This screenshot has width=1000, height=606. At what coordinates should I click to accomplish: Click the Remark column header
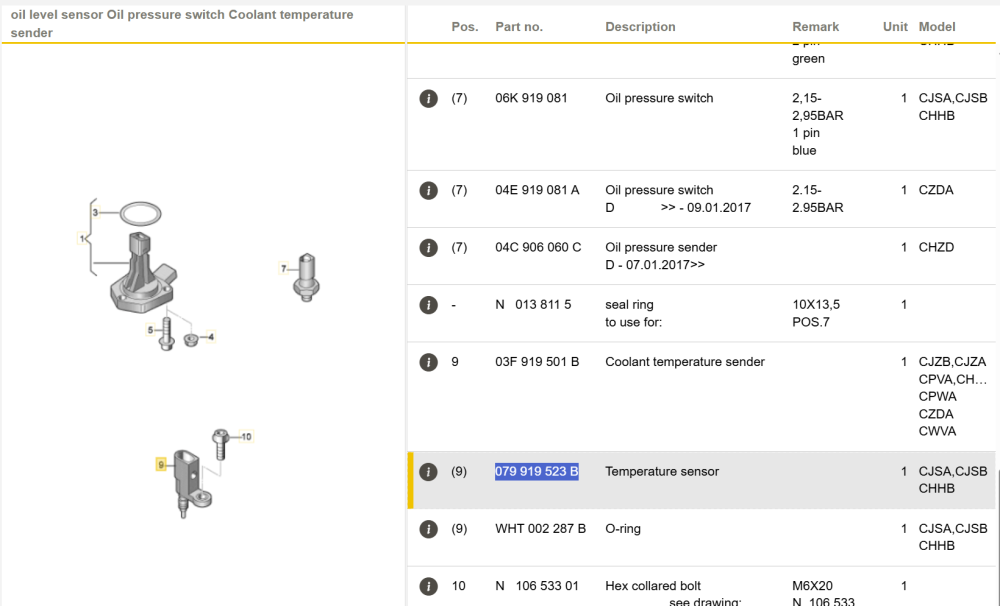(x=816, y=27)
